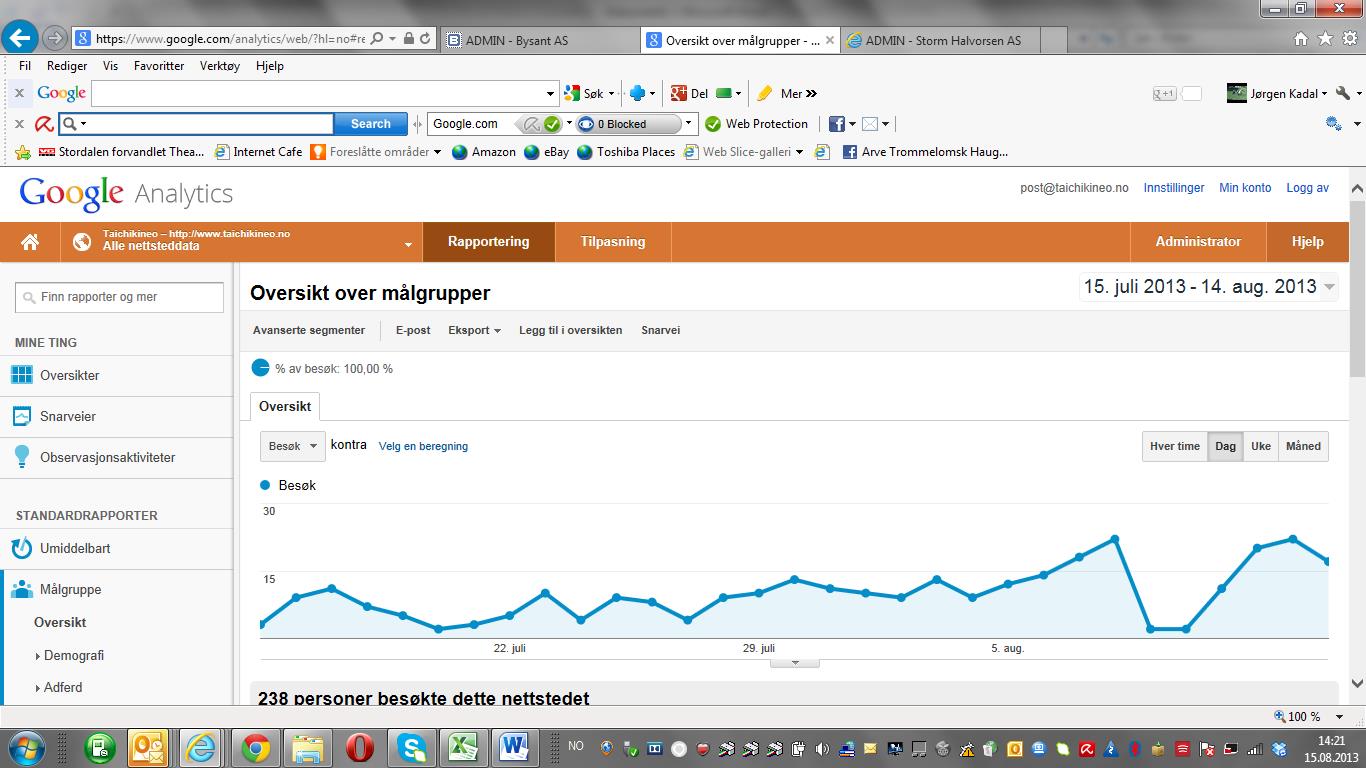Click the Finn rapporter og mer field
The image size is (1366, 768).
(119, 297)
